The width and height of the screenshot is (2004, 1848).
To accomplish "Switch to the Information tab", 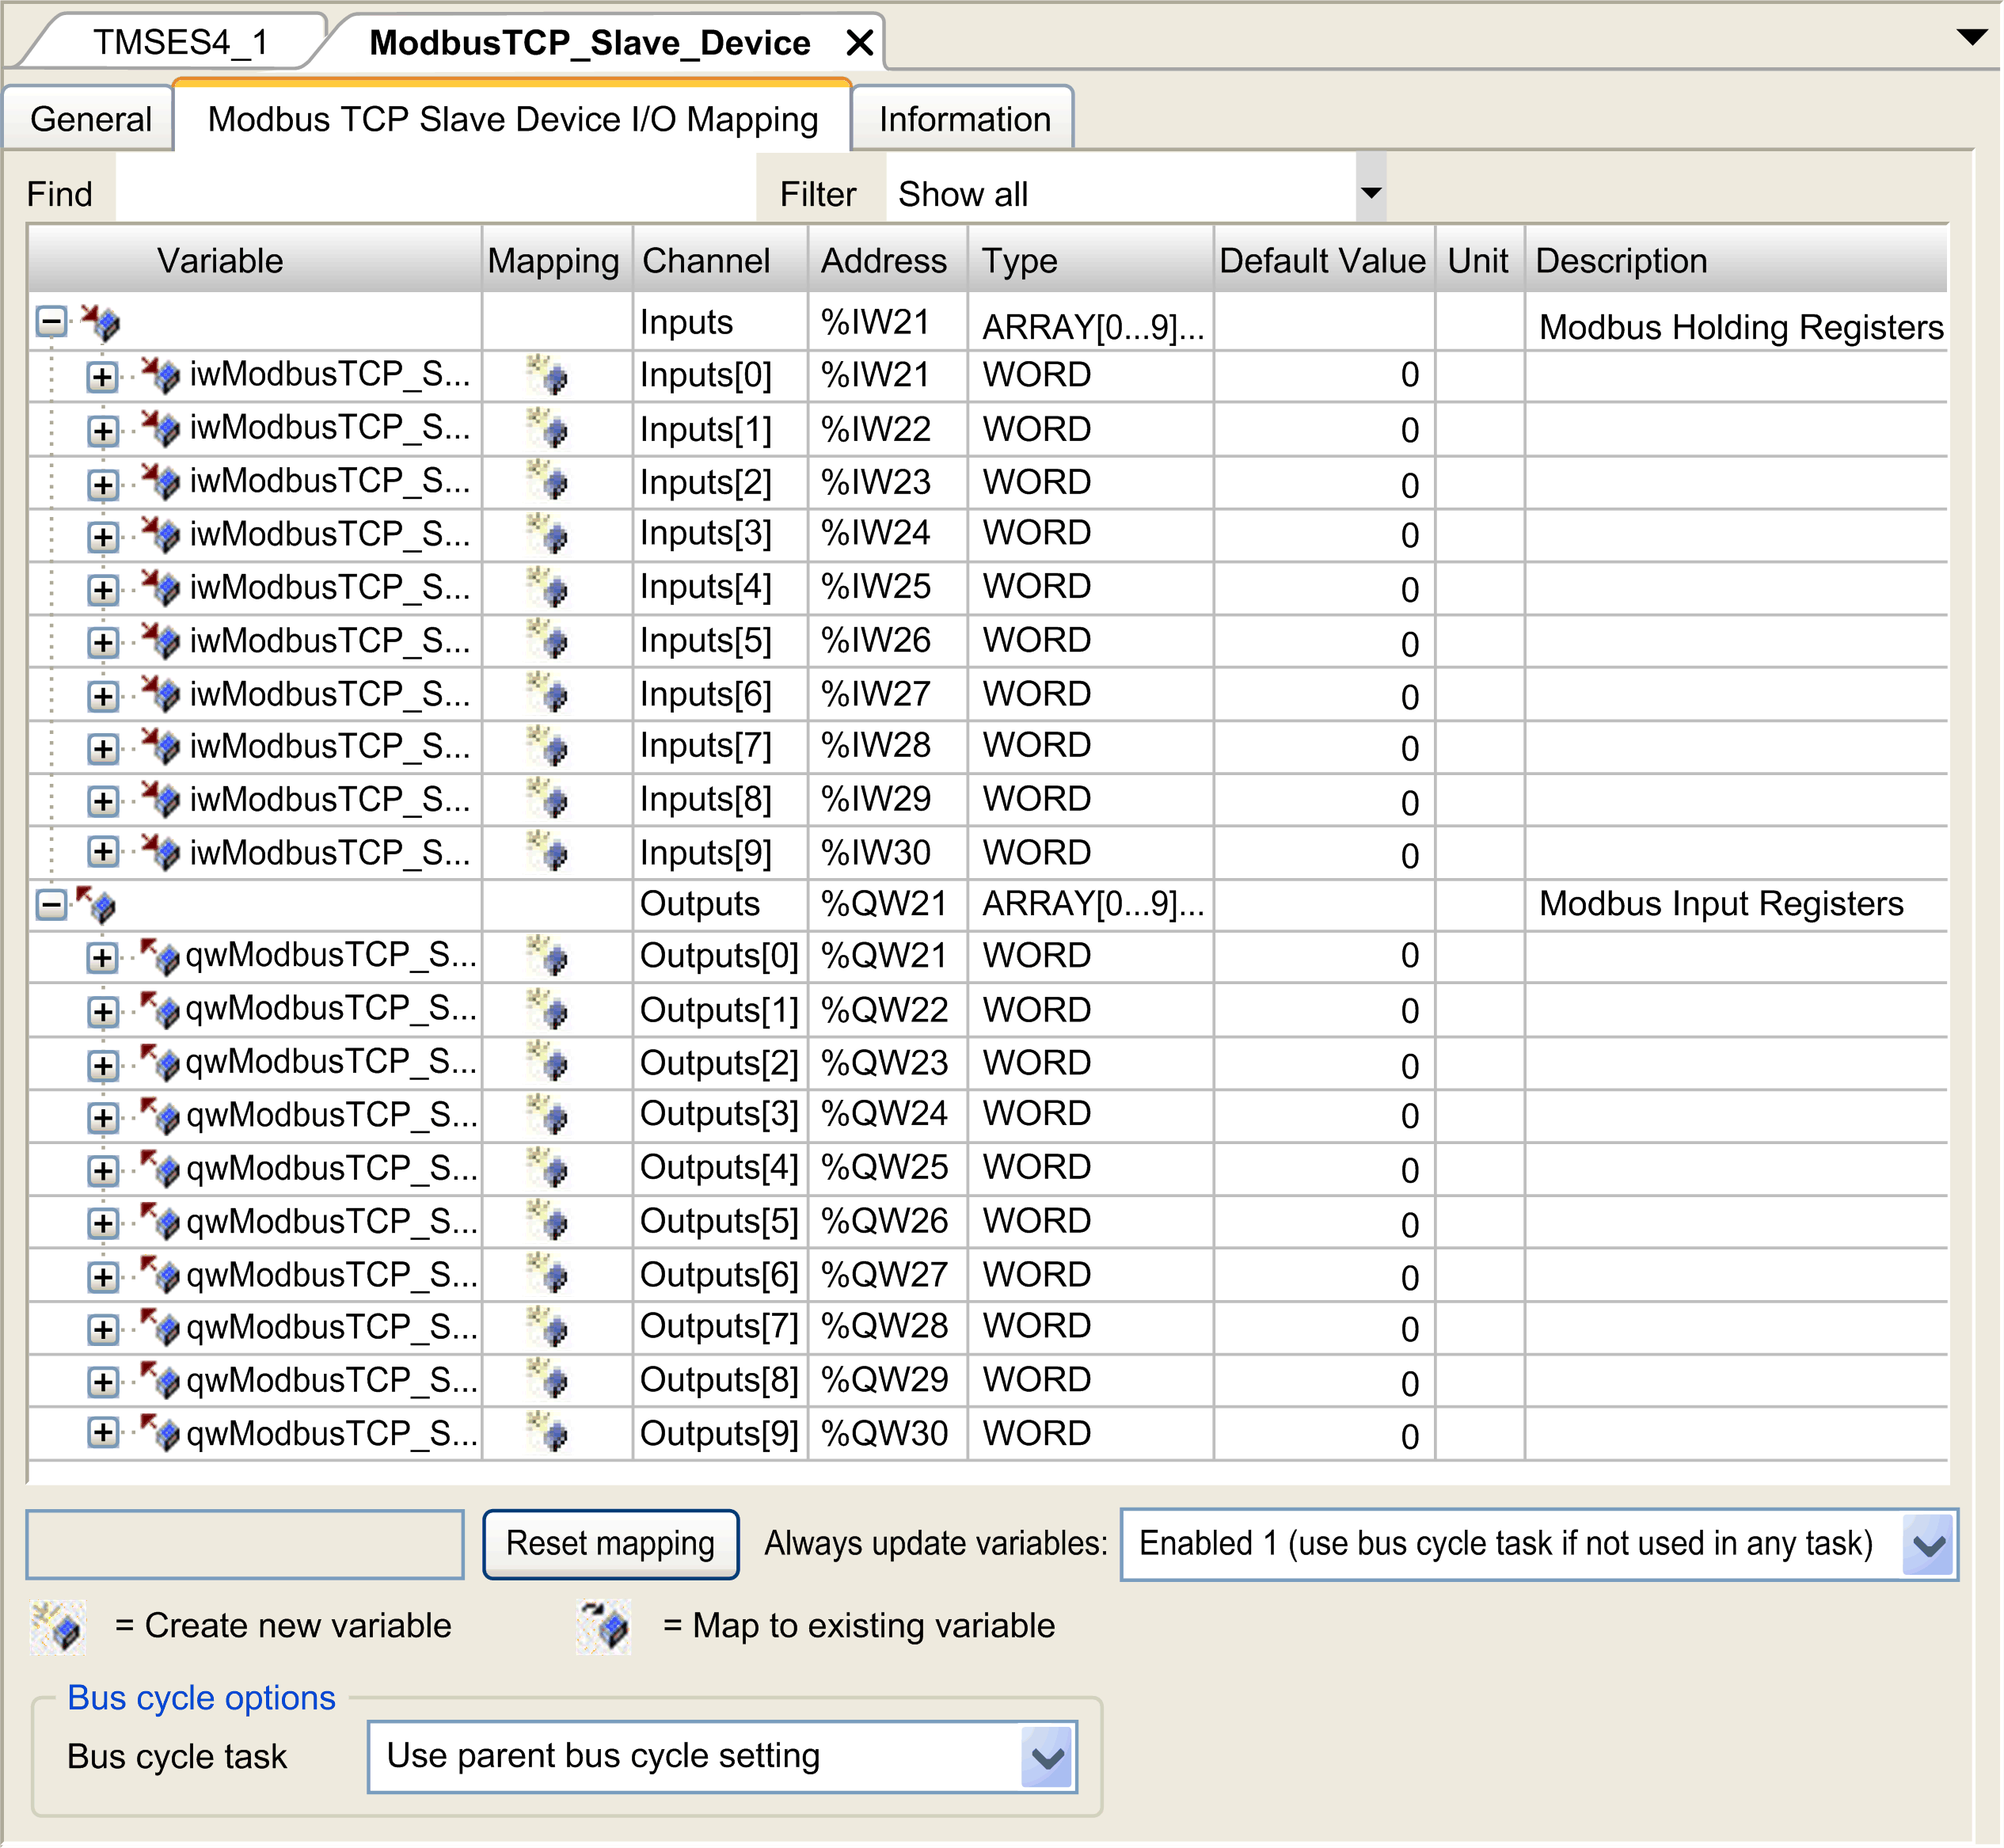I will point(963,118).
